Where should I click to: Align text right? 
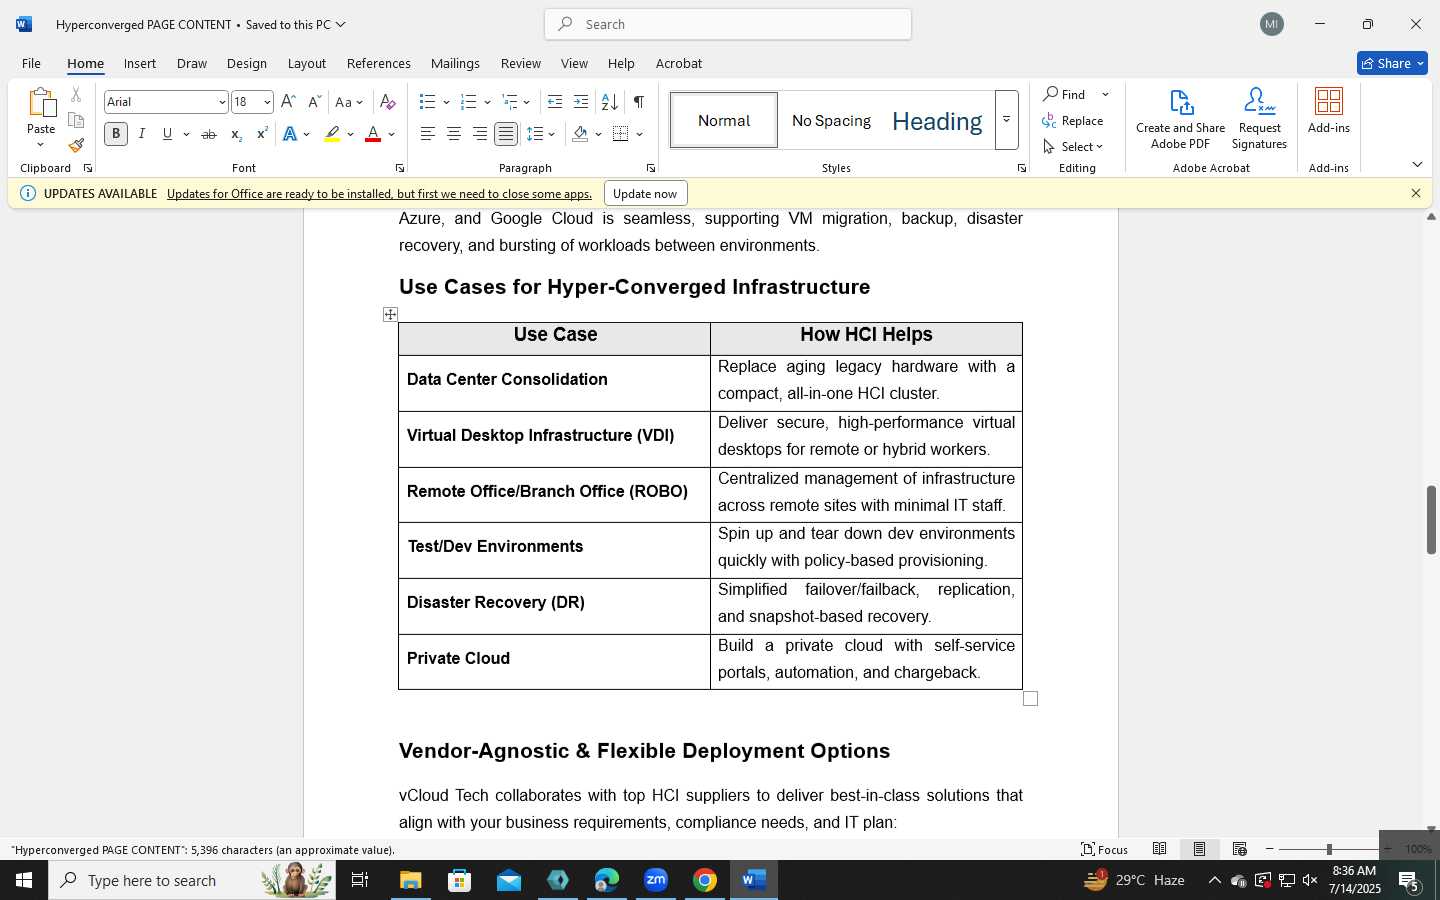click(x=480, y=134)
